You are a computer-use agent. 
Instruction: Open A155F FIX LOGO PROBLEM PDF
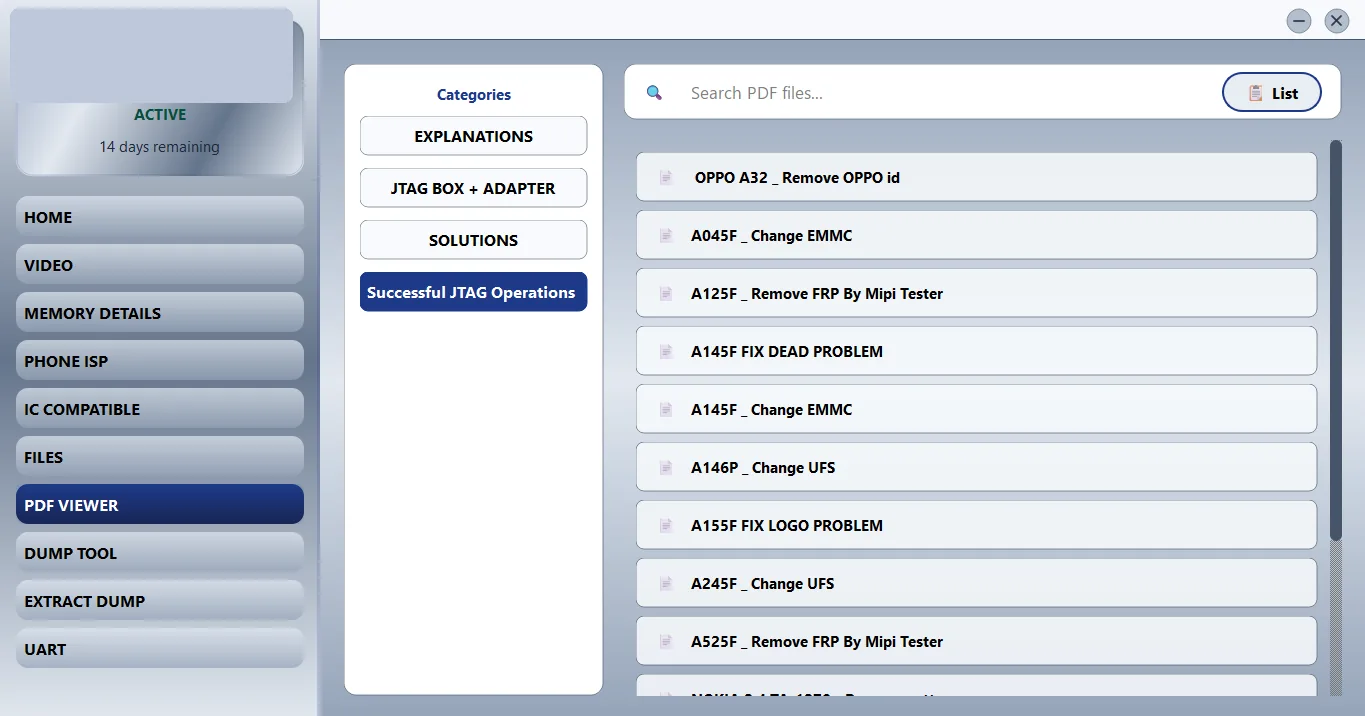point(976,525)
